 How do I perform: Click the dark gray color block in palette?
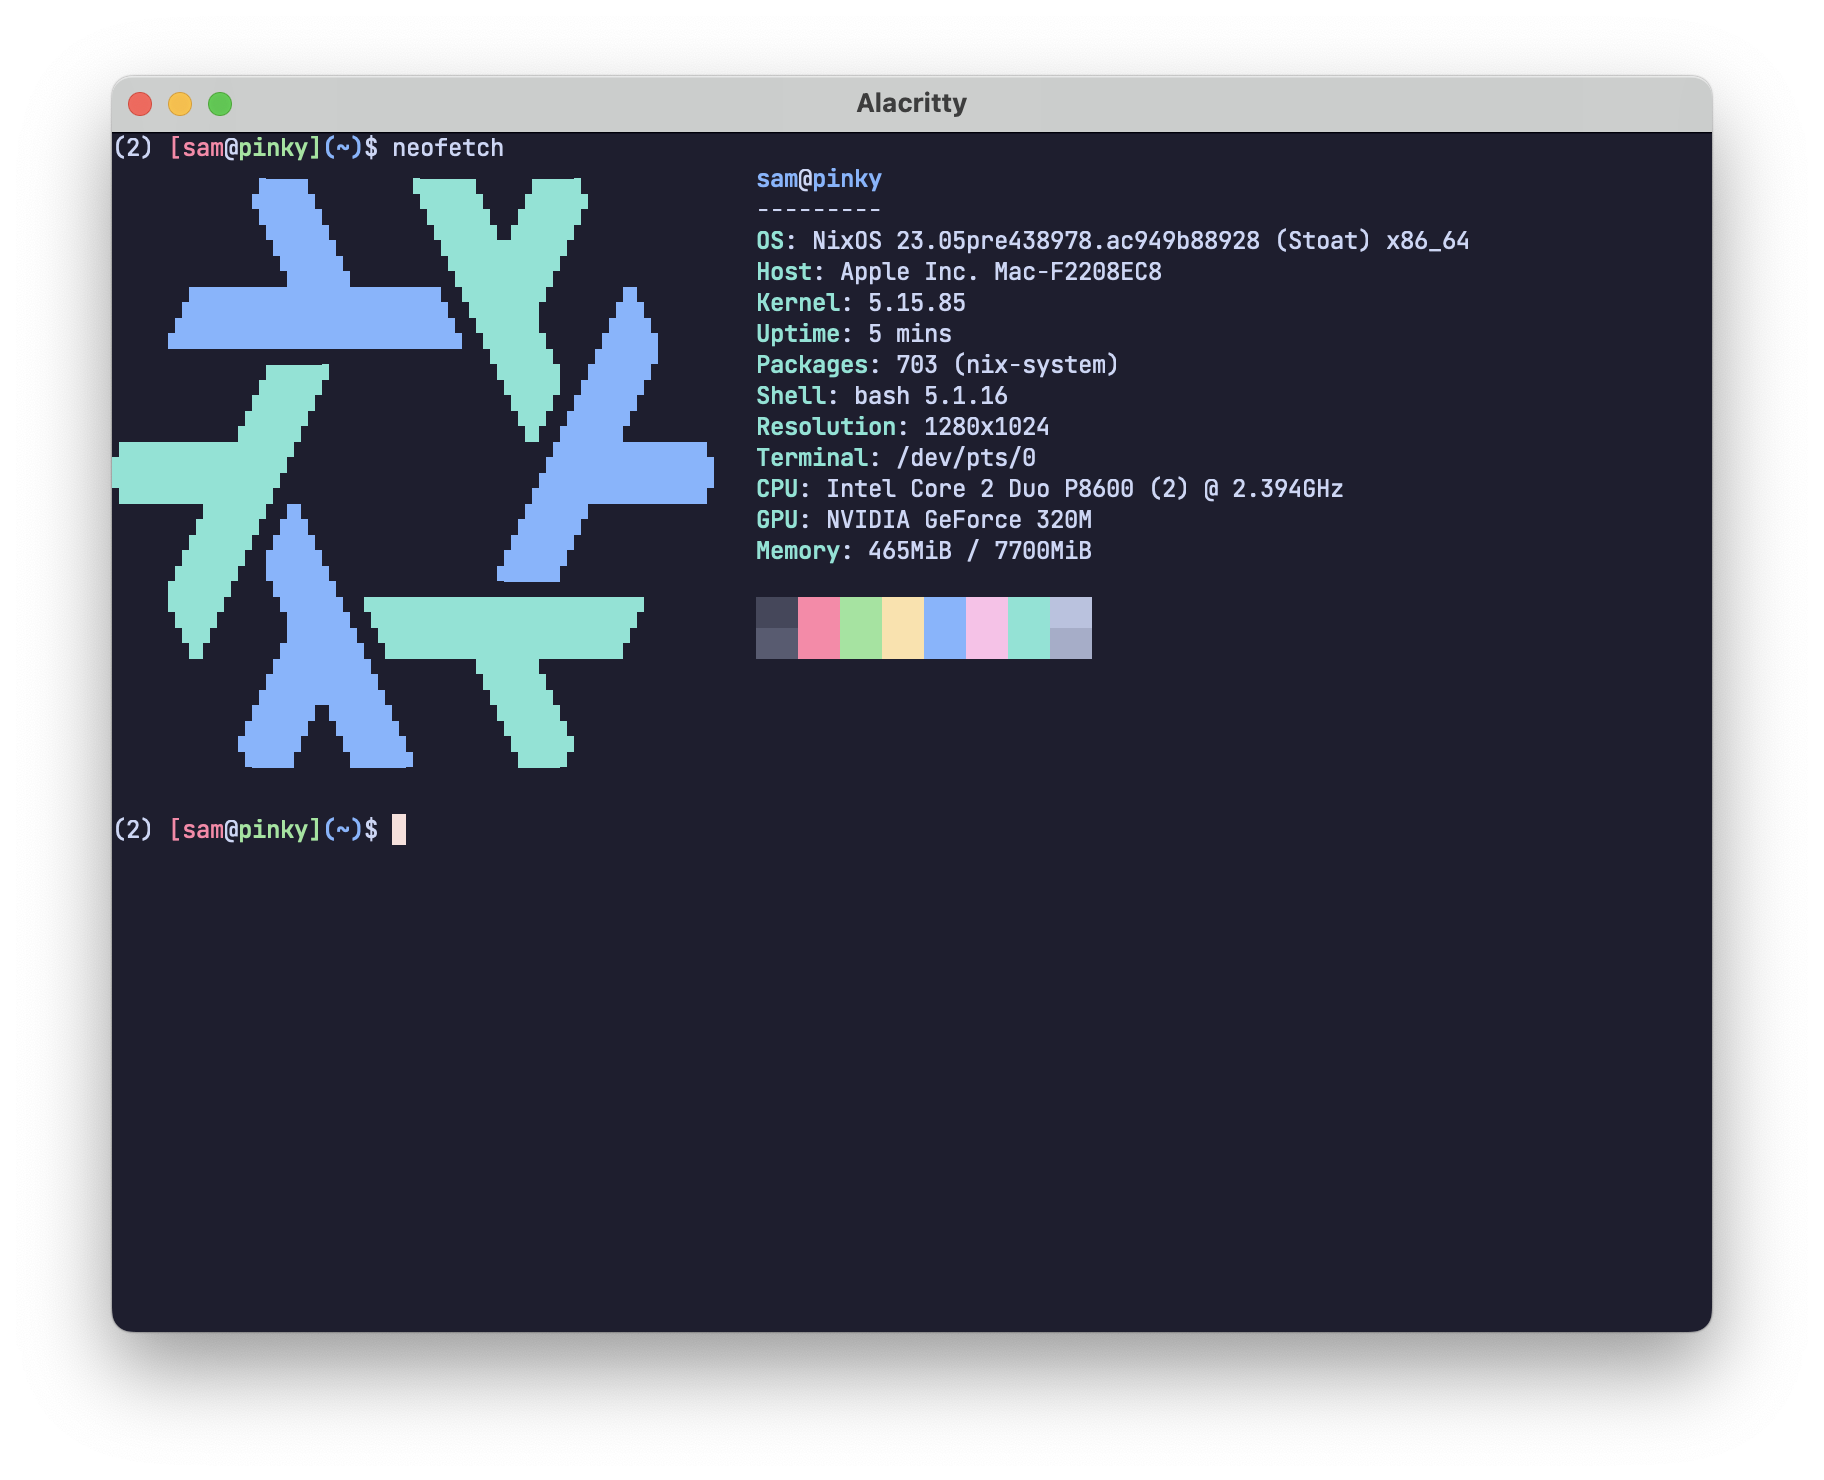pos(777,628)
